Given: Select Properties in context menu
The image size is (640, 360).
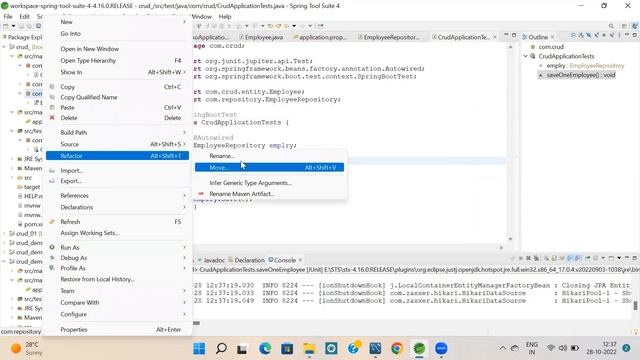Looking at the screenshot, I should tap(117, 329).
